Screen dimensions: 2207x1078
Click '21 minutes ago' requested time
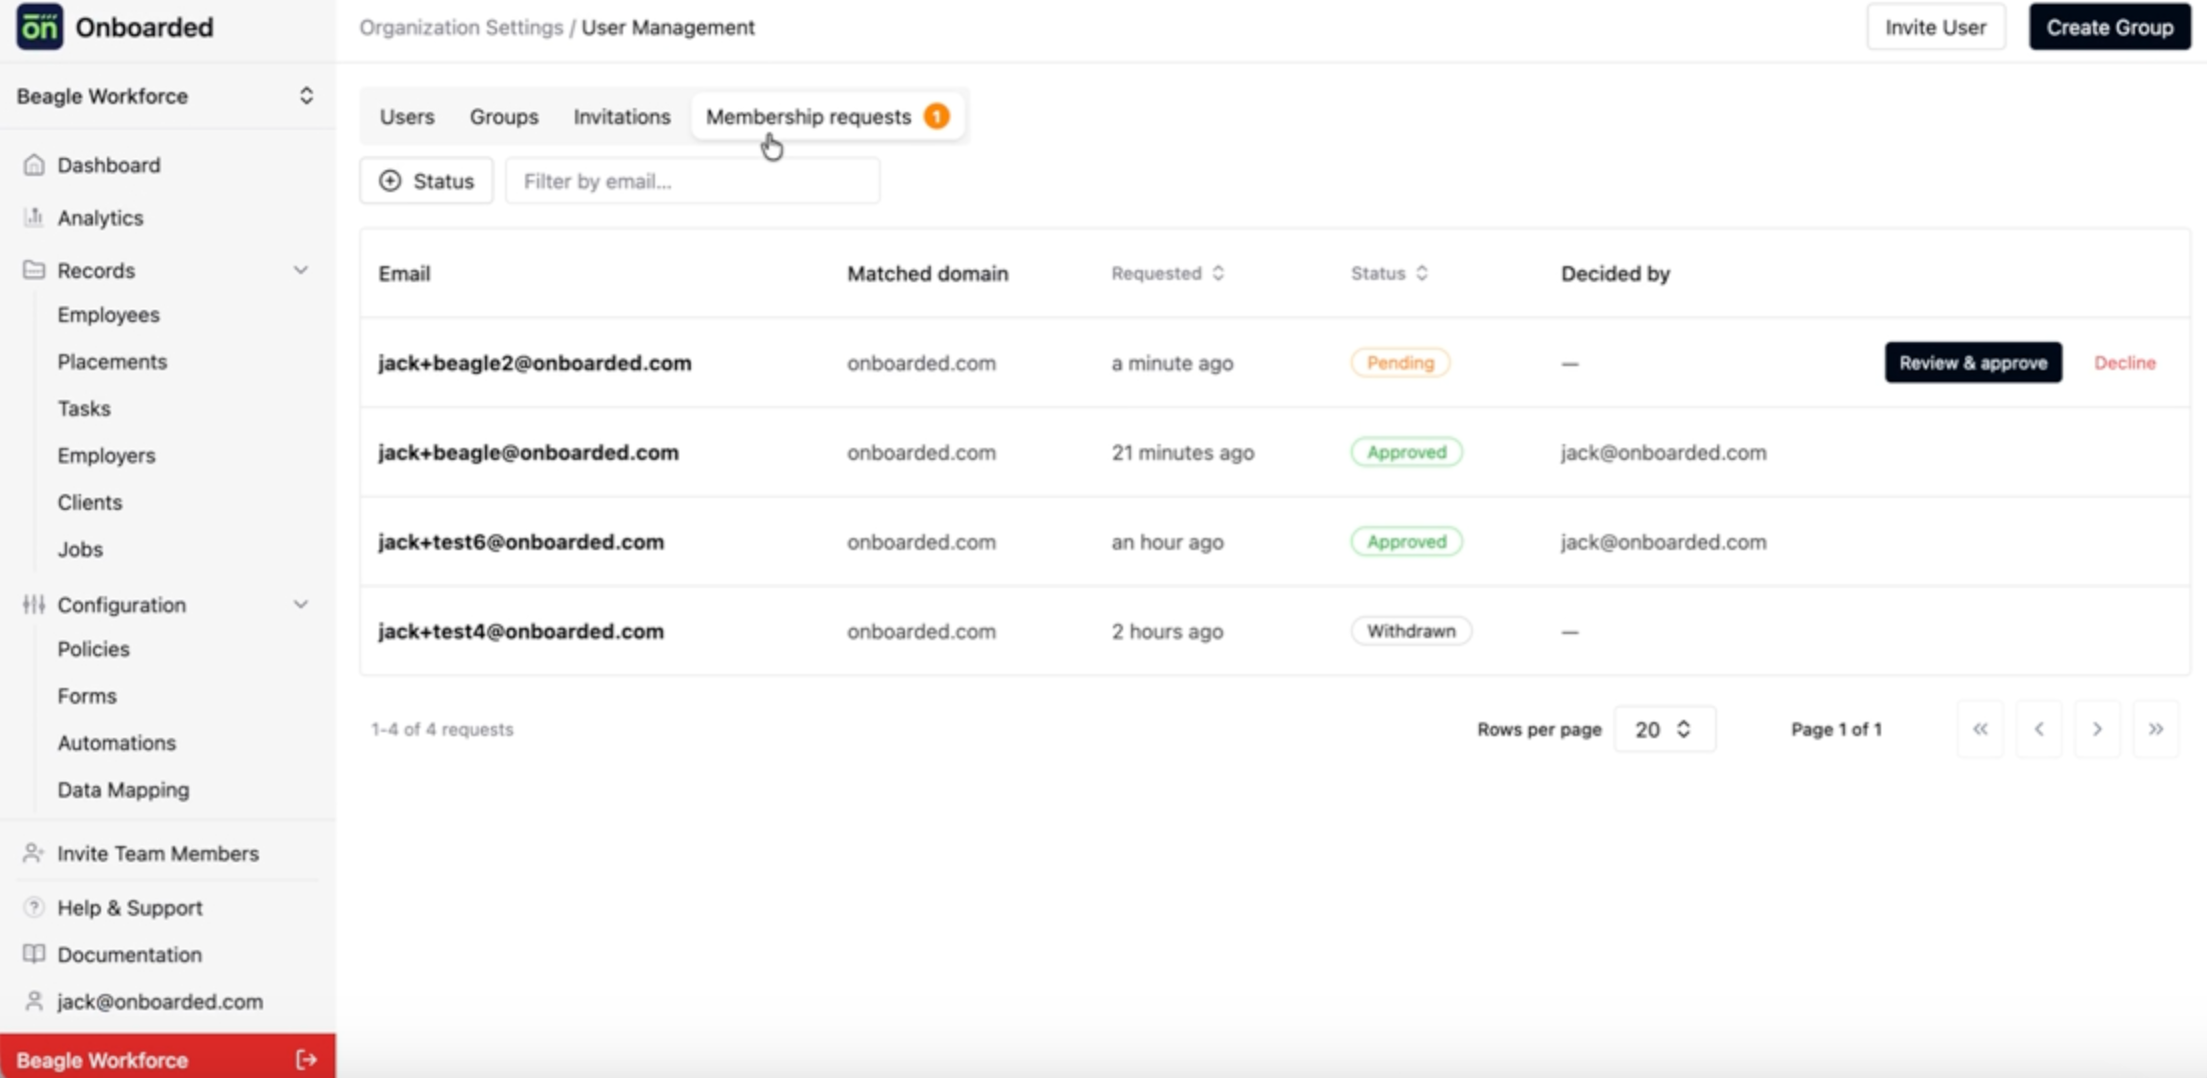point(1182,452)
